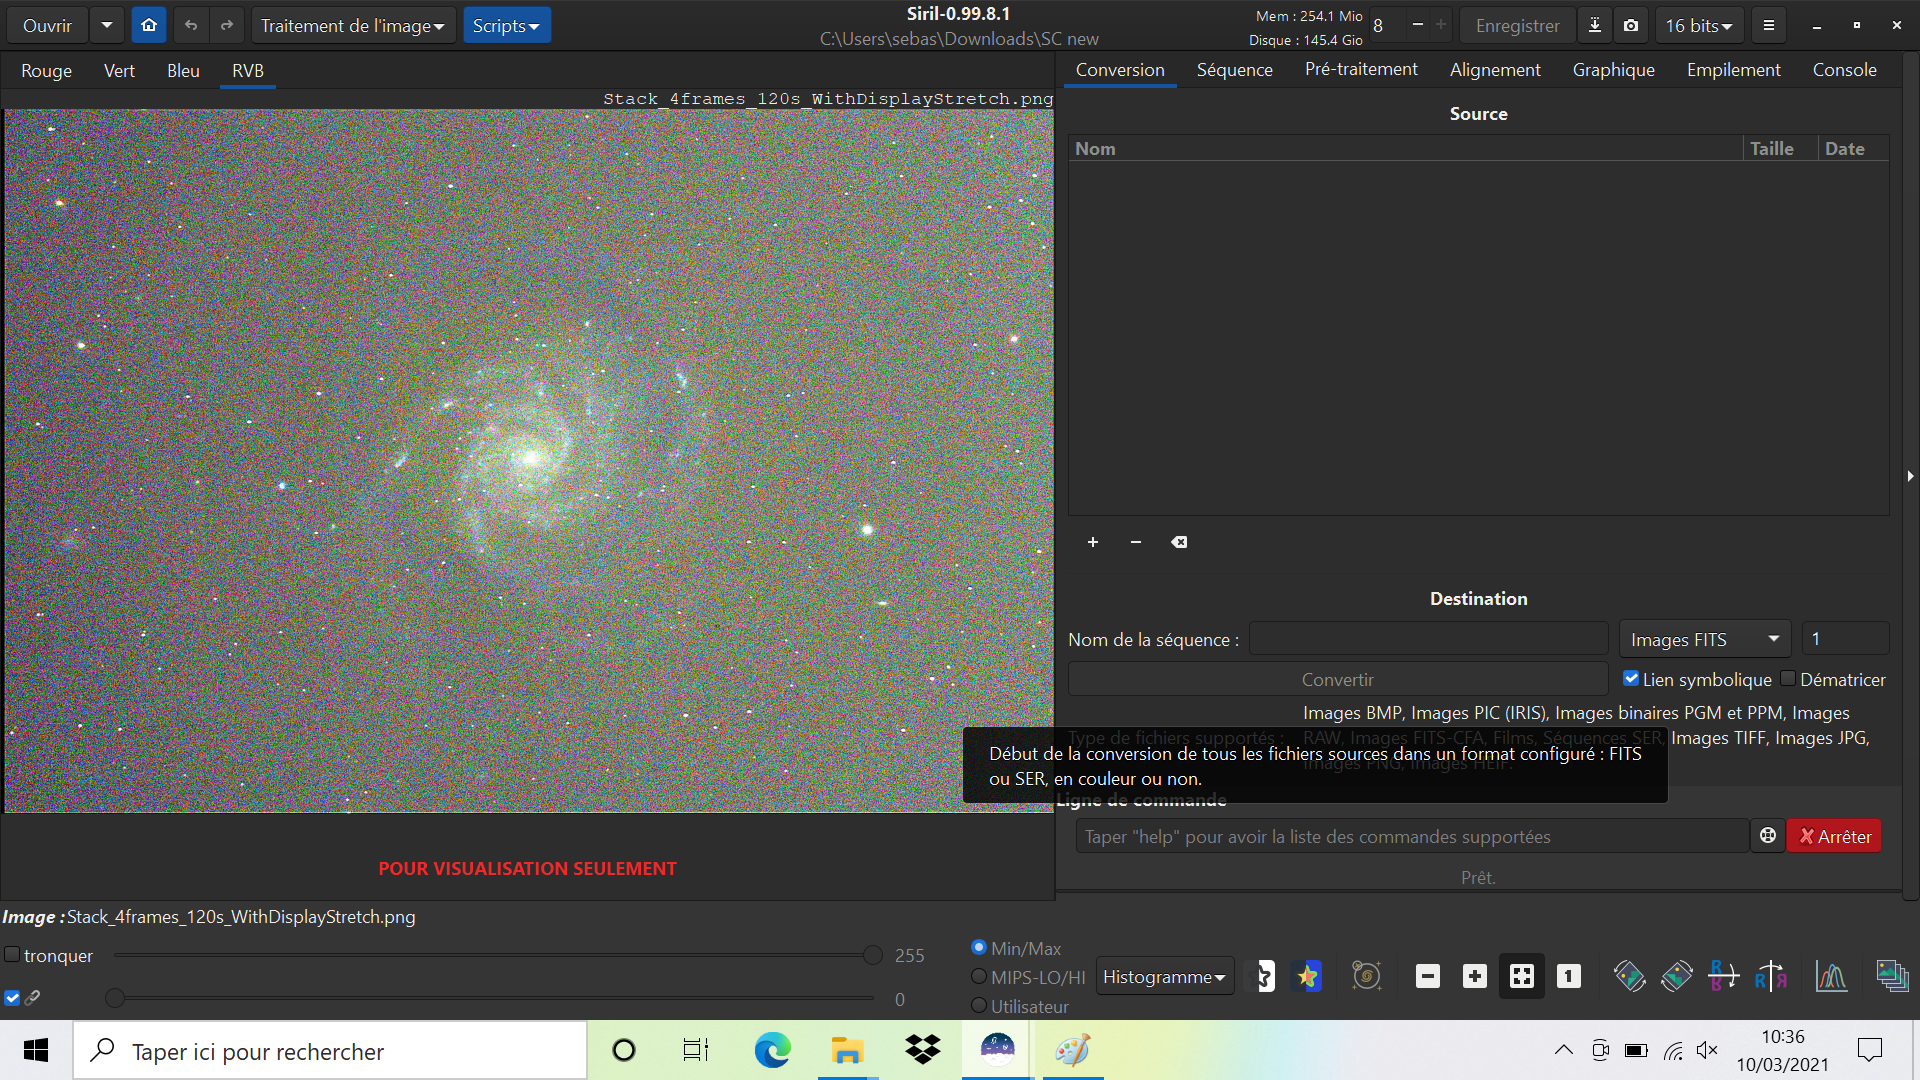Add source files with the plus icon
Image resolution: width=1920 pixels, height=1080 pixels.
click(x=1093, y=542)
